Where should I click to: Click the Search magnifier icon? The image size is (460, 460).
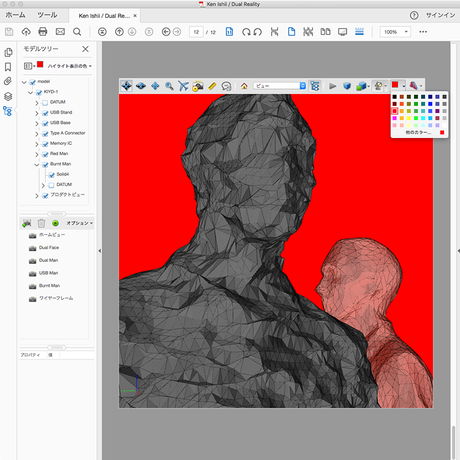77,32
